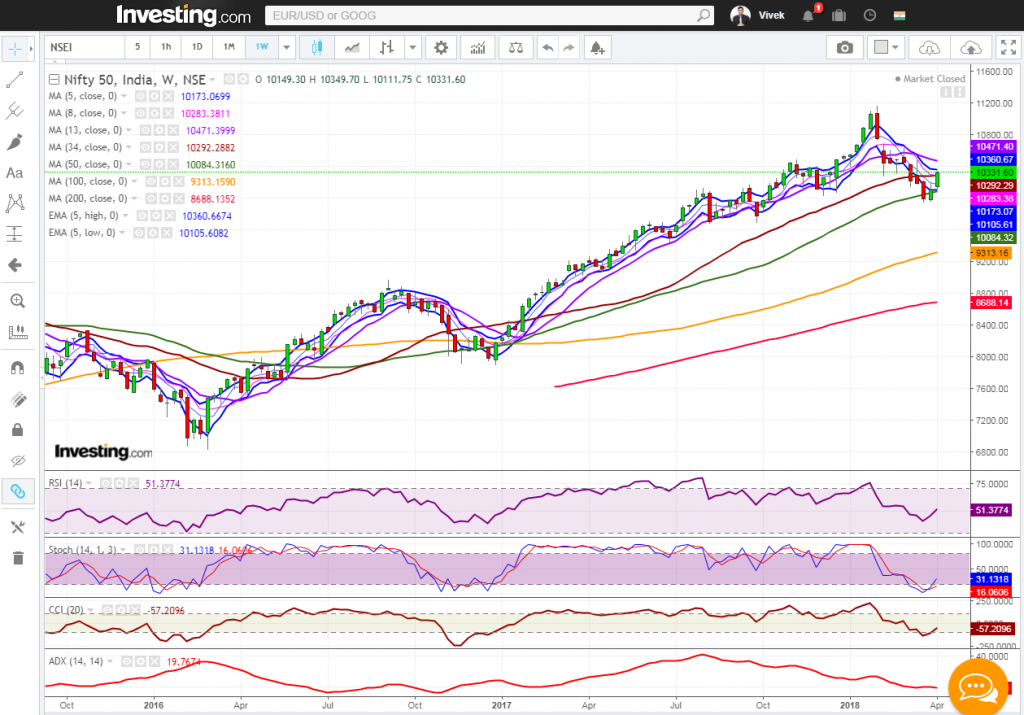The width and height of the screenshot is (1024, 715).
Task: Collapse indicator legend minus box
Action: coord(54,80)
